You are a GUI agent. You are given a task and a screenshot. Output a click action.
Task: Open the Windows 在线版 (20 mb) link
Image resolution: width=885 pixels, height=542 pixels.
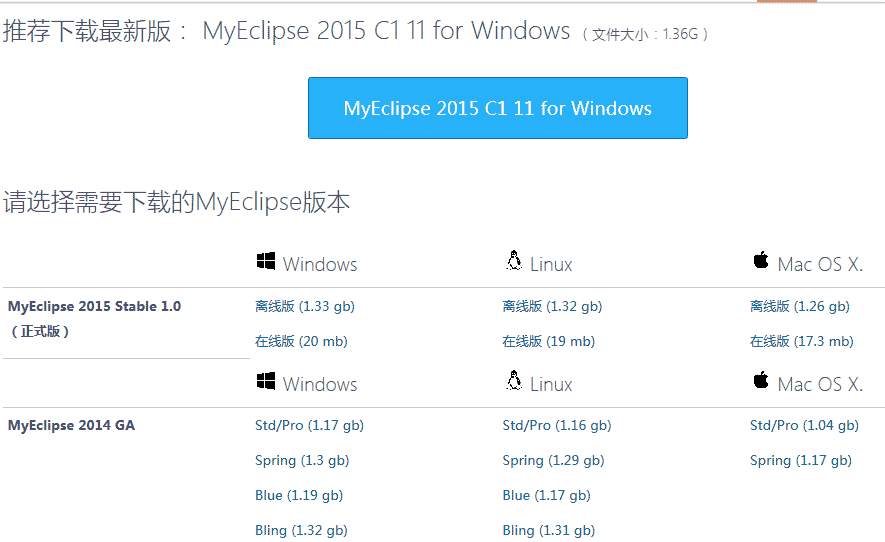point(301,341)
